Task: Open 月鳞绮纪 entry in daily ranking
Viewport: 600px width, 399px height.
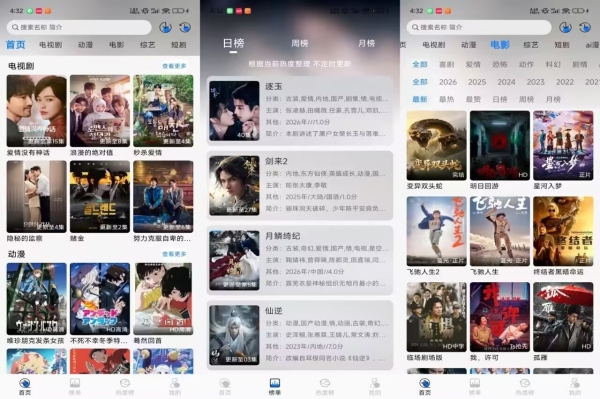Action: click(300, 260)
